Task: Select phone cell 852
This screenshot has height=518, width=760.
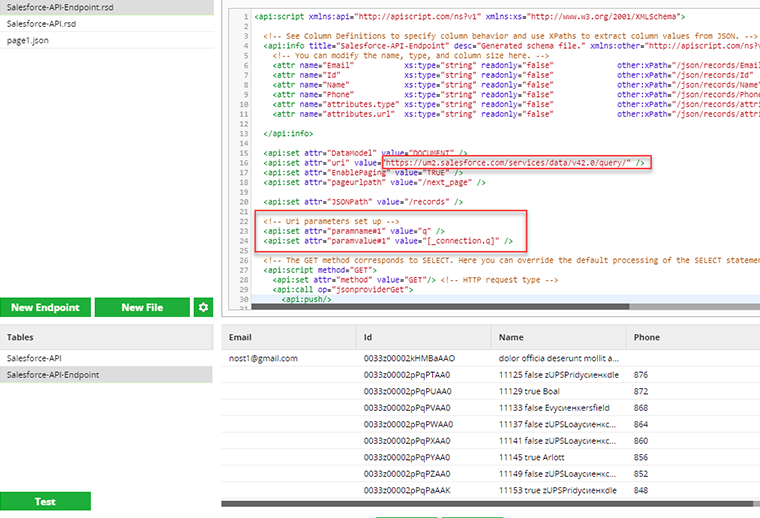Action: tap(641, 474)
